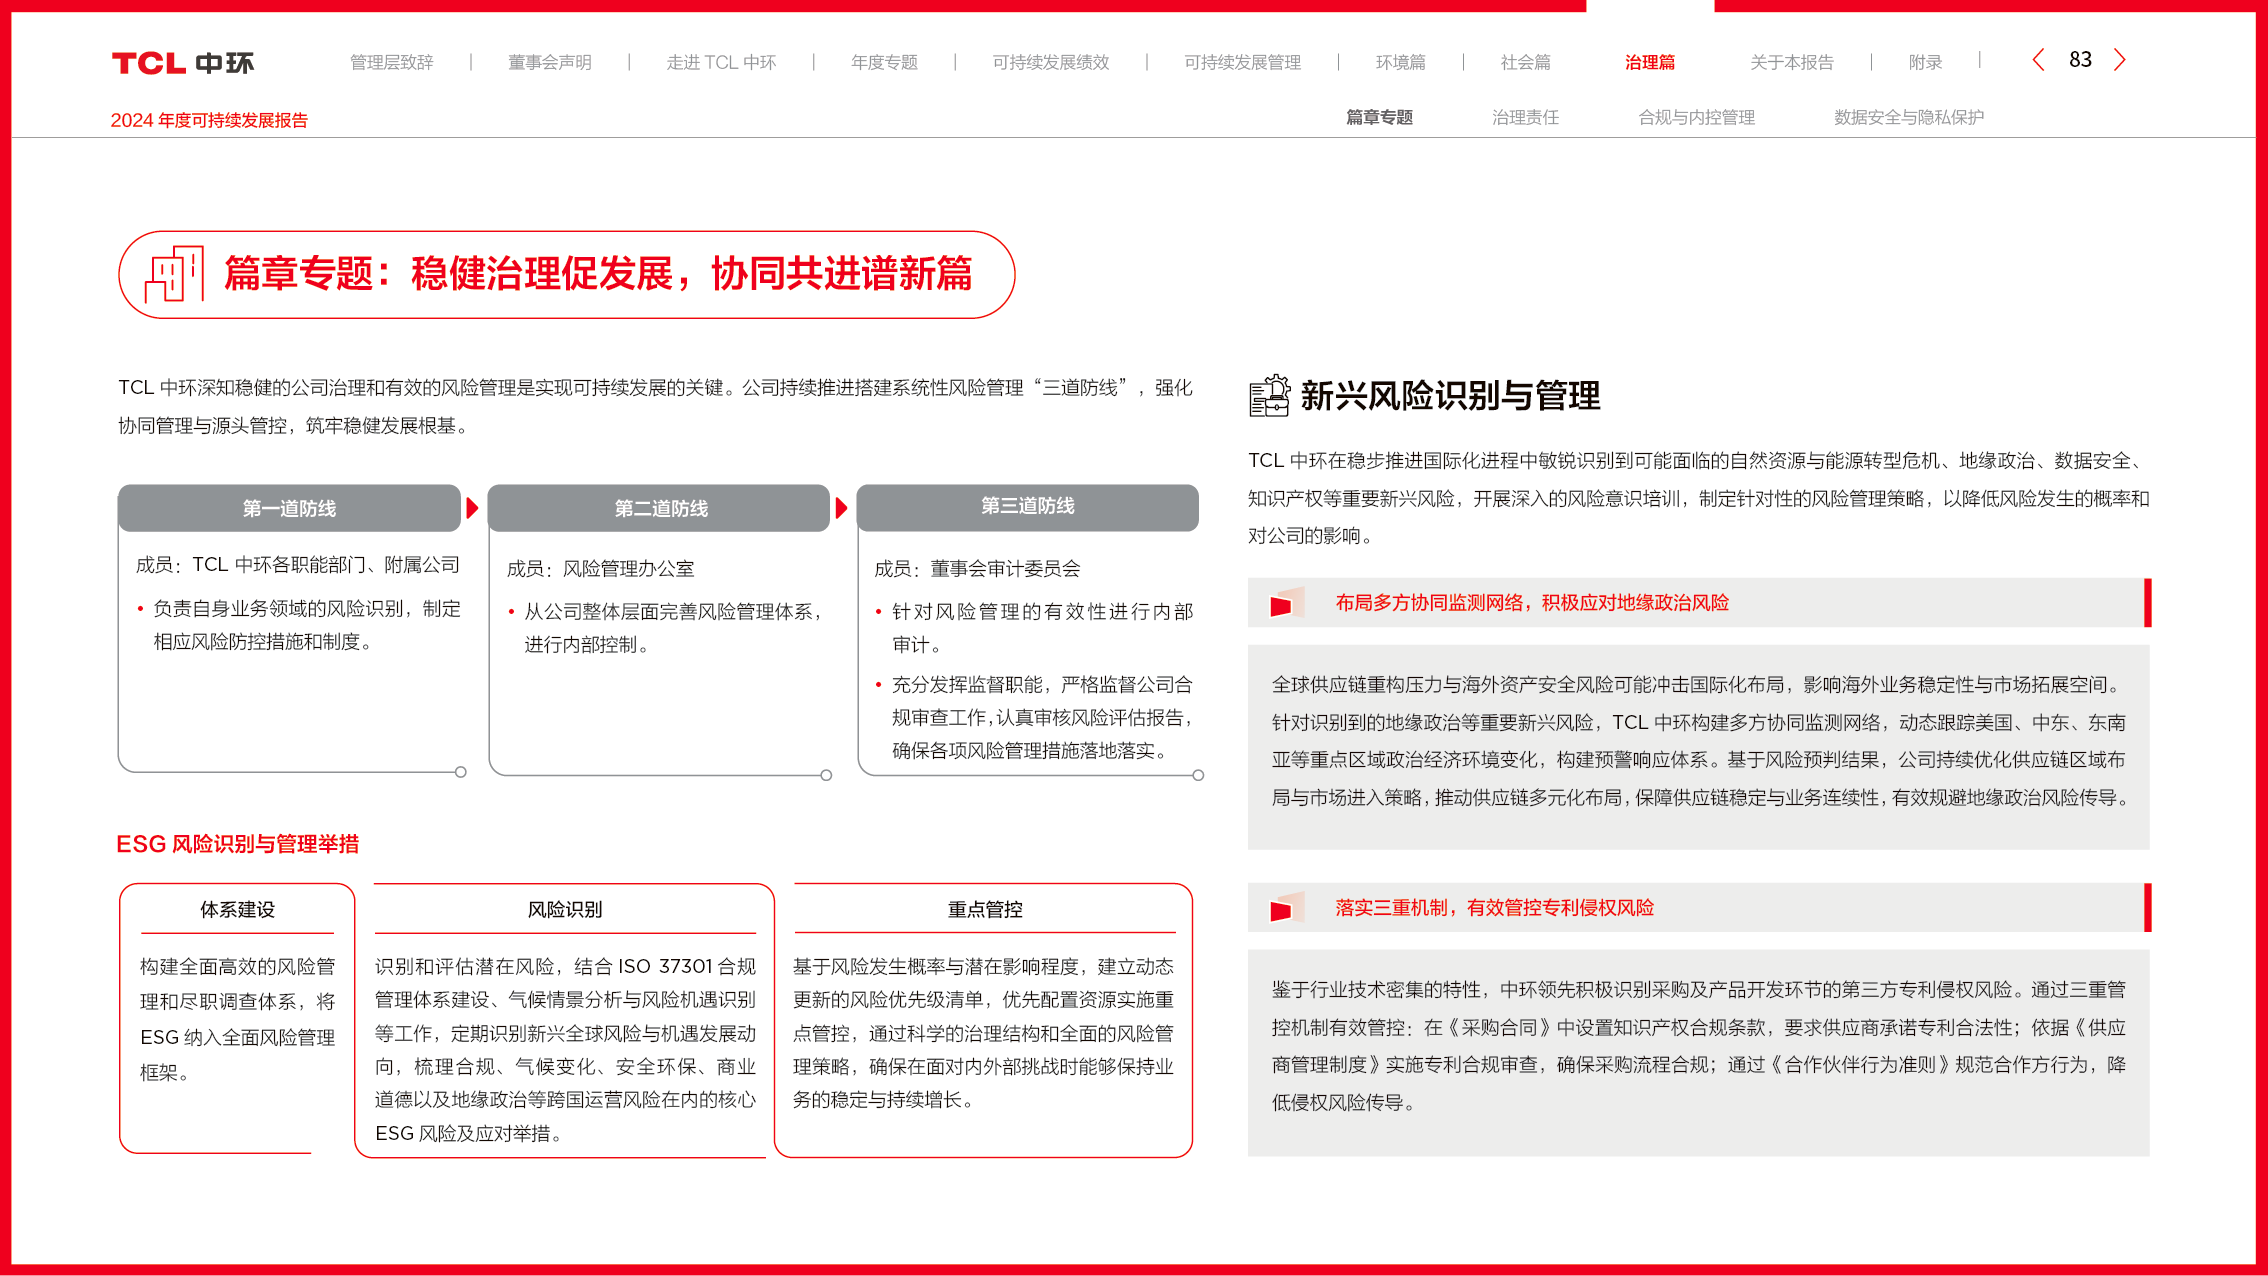The width and height of the screenshot is (2268, 1276).
Task: Click the red arrow after 第一道防线
Action: pyautogui.click(x=472, y=508)
